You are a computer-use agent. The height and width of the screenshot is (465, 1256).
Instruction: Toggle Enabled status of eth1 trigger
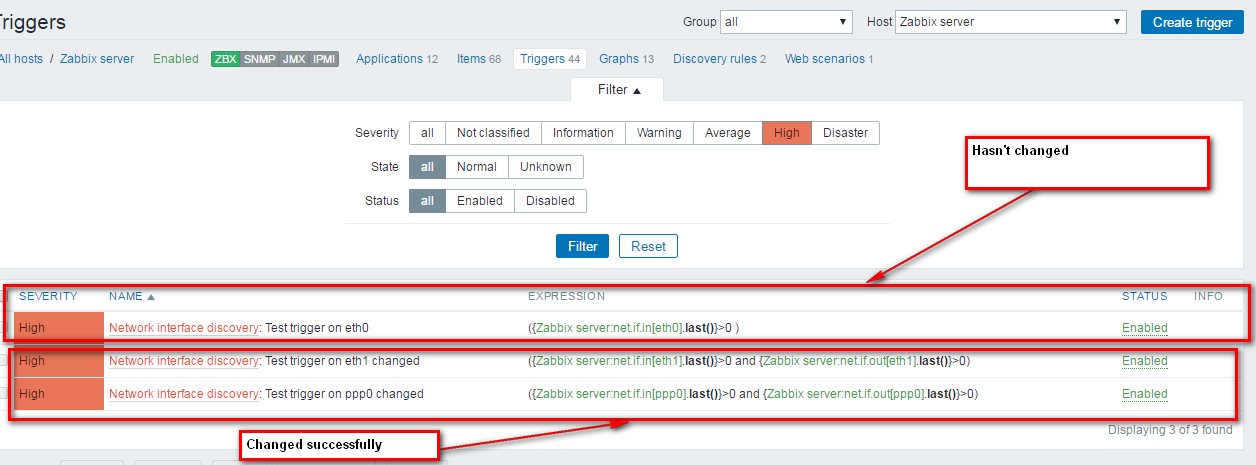coord(1145,361)
